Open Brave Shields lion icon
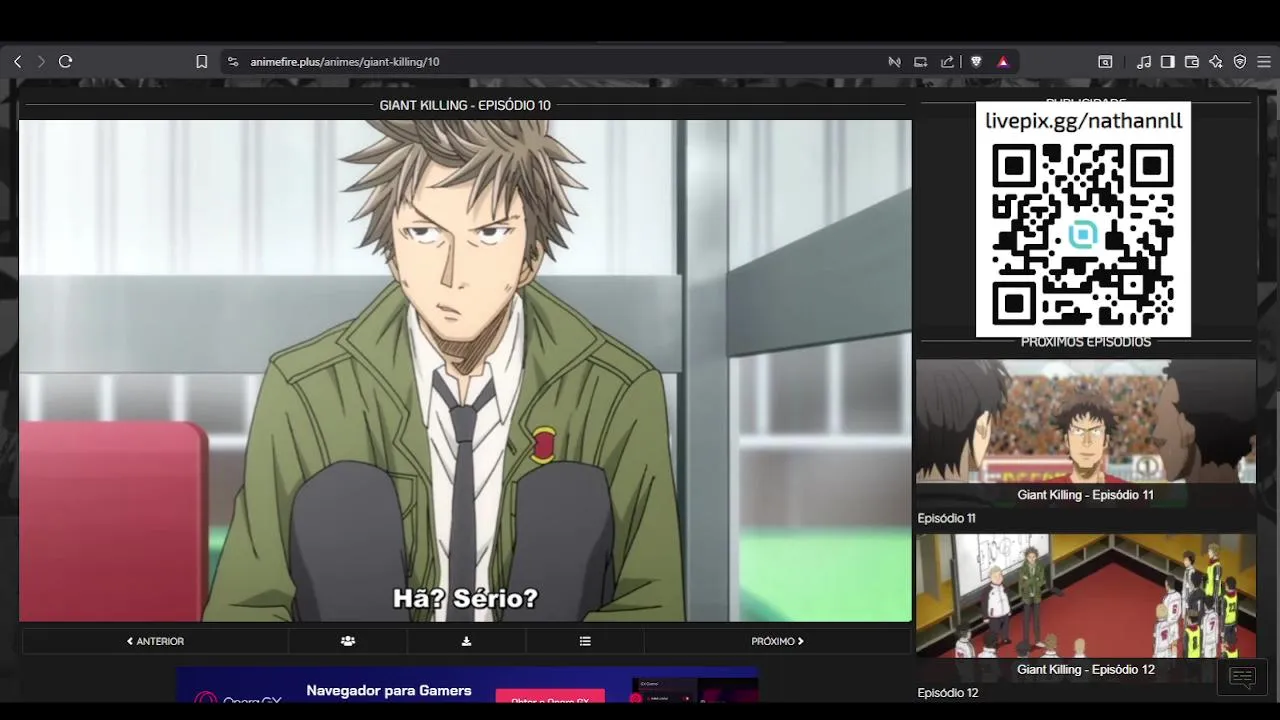1280x720 pixels. coord(976,62)
